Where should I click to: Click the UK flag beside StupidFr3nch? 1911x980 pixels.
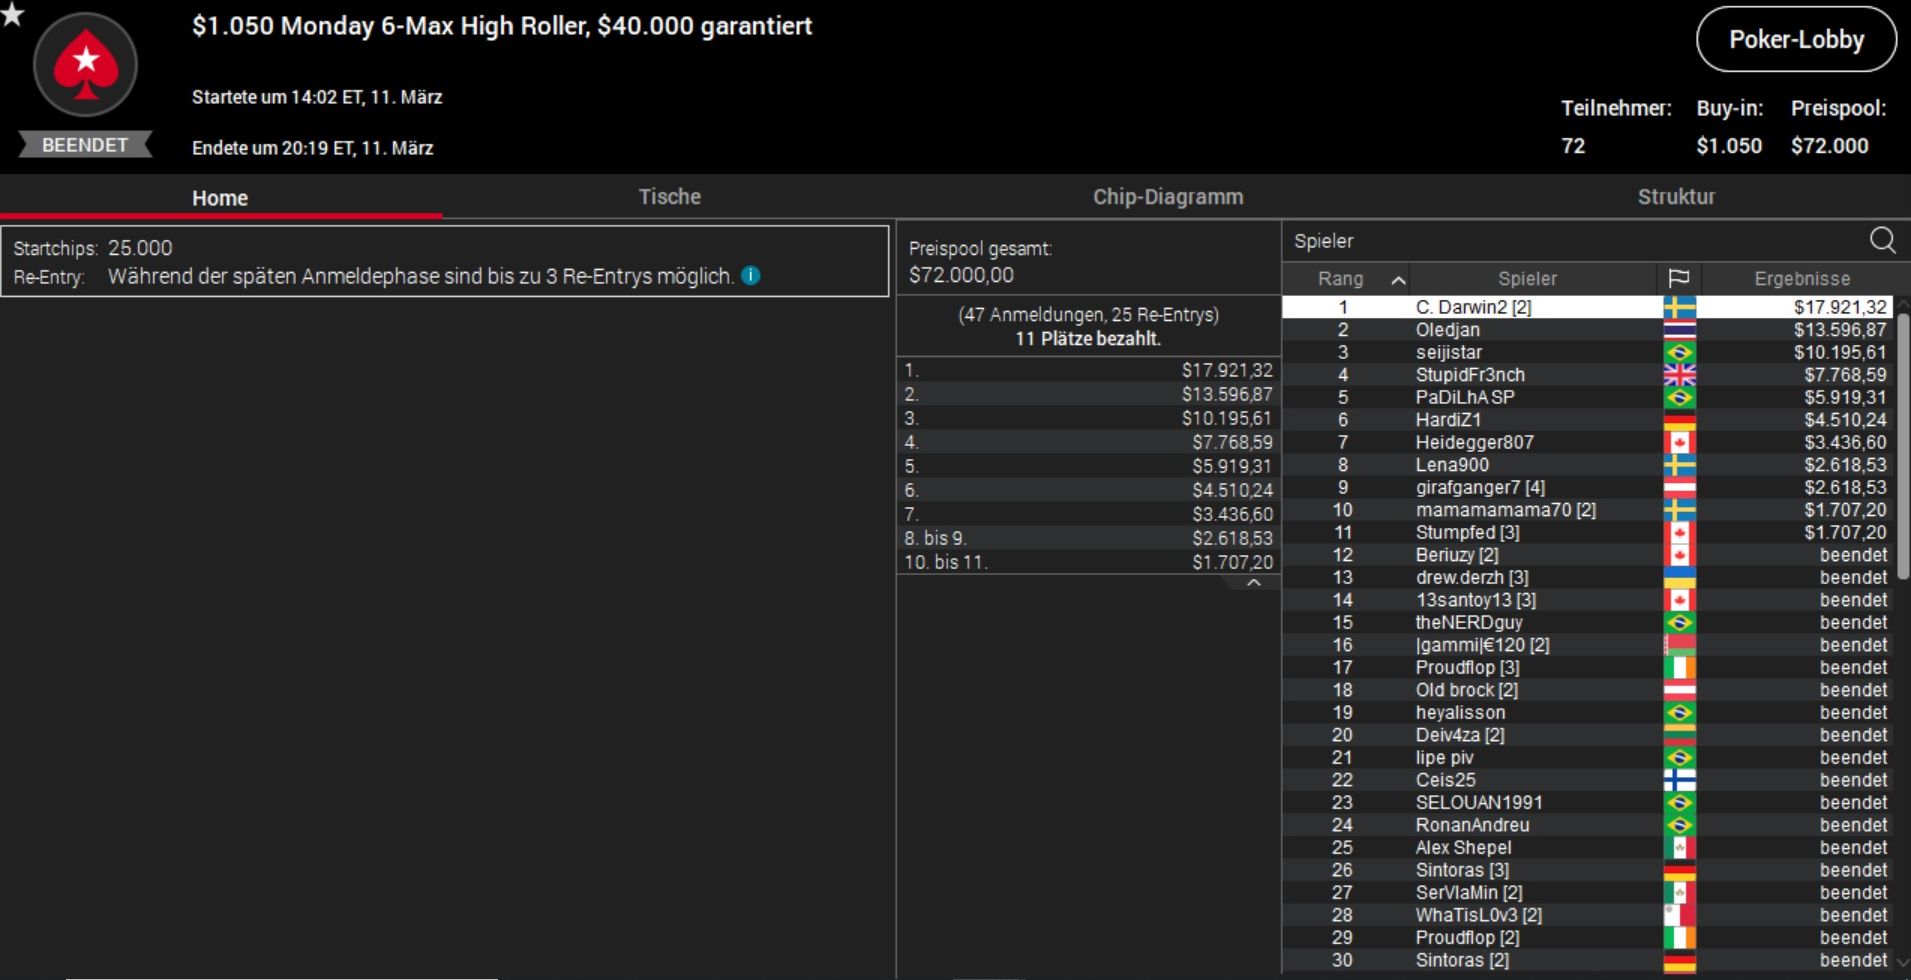1679,375
